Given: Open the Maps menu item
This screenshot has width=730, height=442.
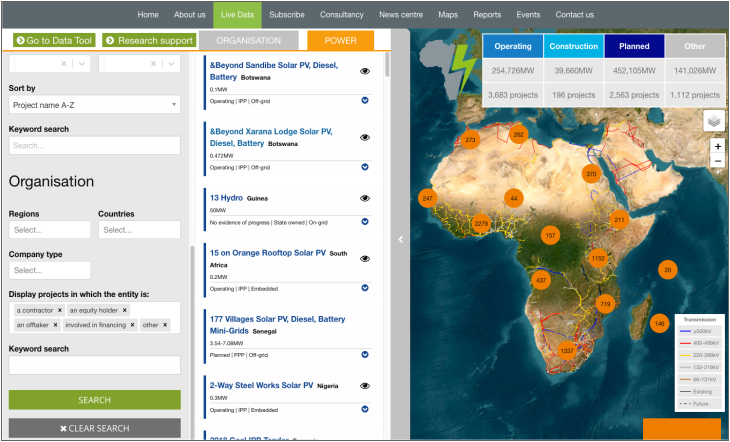Looking at the screenshot, I should click(x=448, y=14).
